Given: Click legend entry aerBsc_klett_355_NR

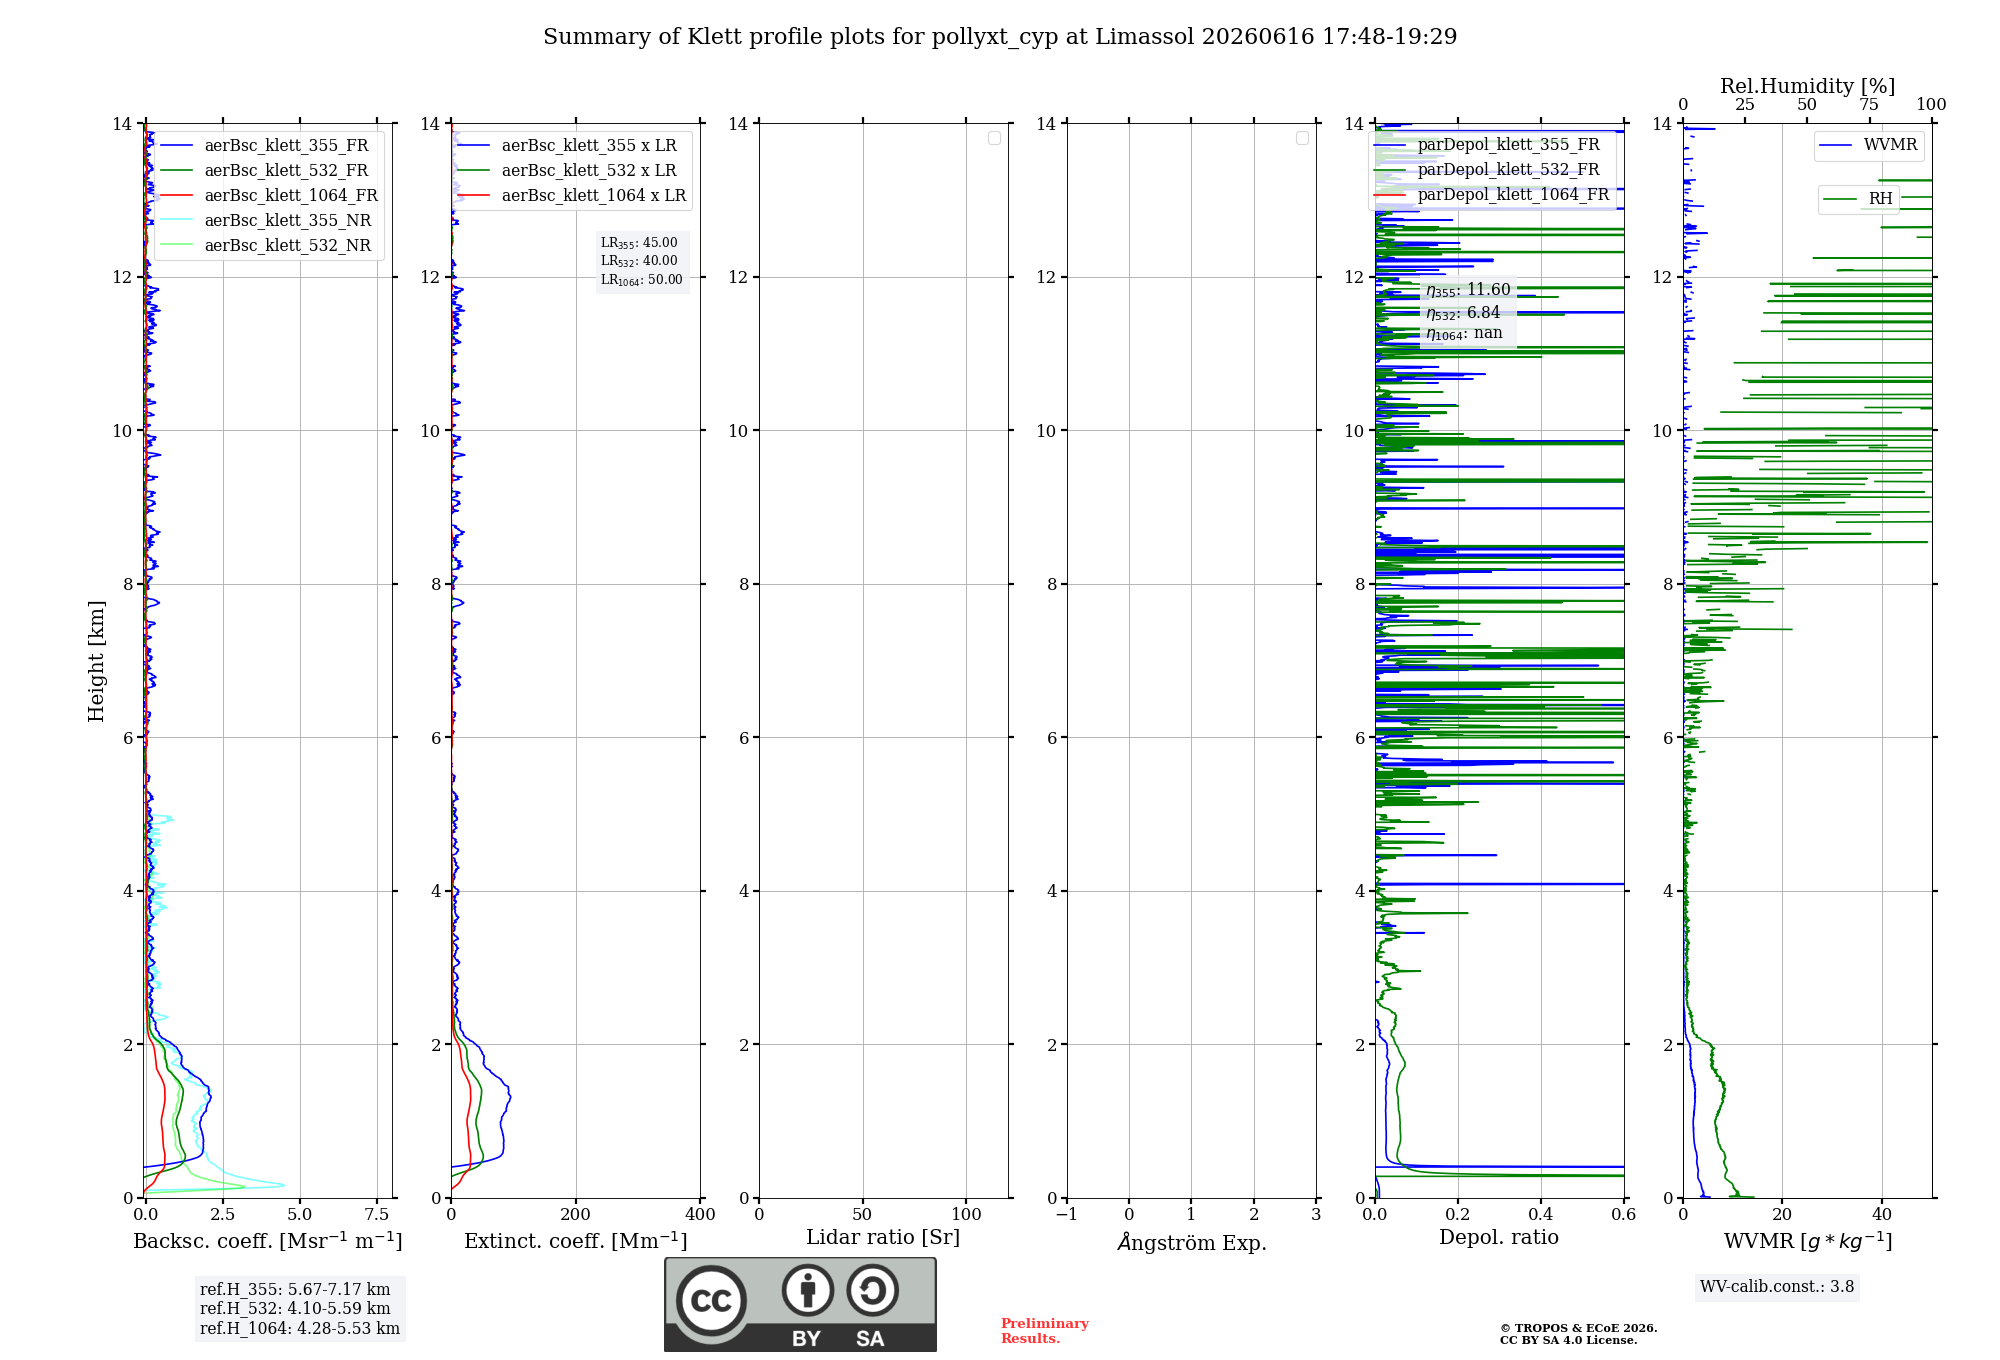Looking at the screenshot, I should (265, 220).
